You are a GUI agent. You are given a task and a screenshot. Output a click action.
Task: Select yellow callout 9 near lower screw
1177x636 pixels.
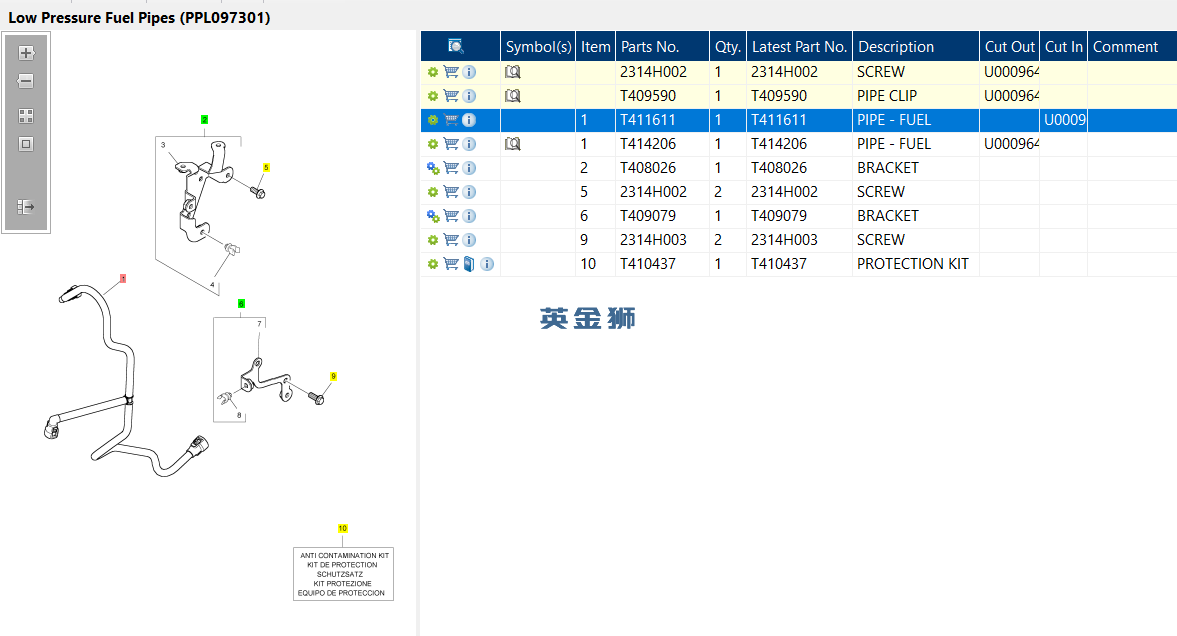[x=333, y=376]
